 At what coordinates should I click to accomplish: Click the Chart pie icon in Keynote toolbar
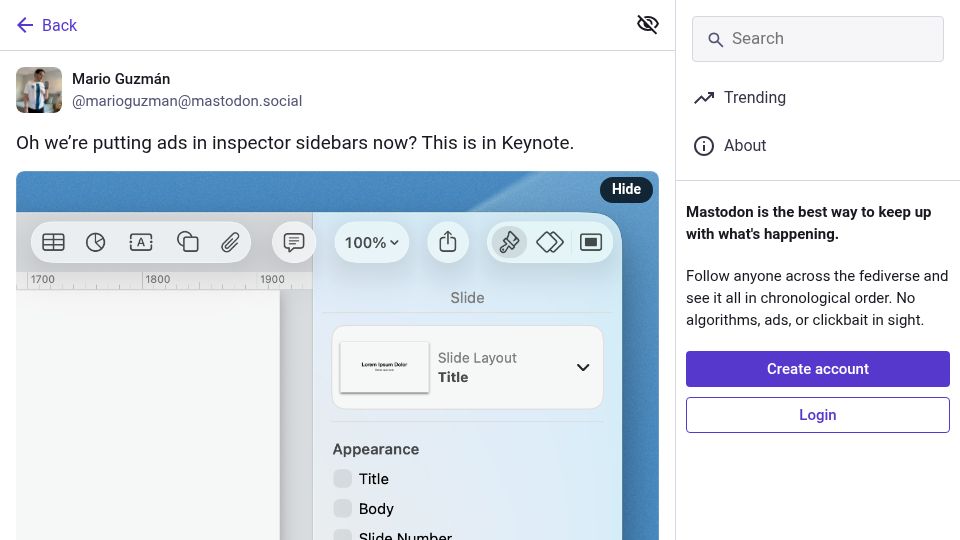(96, 242)
